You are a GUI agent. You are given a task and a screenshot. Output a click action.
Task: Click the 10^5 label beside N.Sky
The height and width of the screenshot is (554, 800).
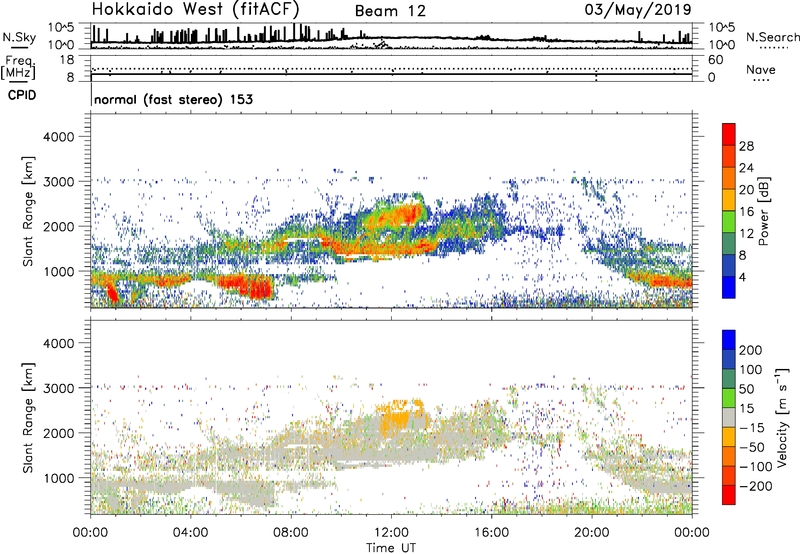tap(61, 28)
